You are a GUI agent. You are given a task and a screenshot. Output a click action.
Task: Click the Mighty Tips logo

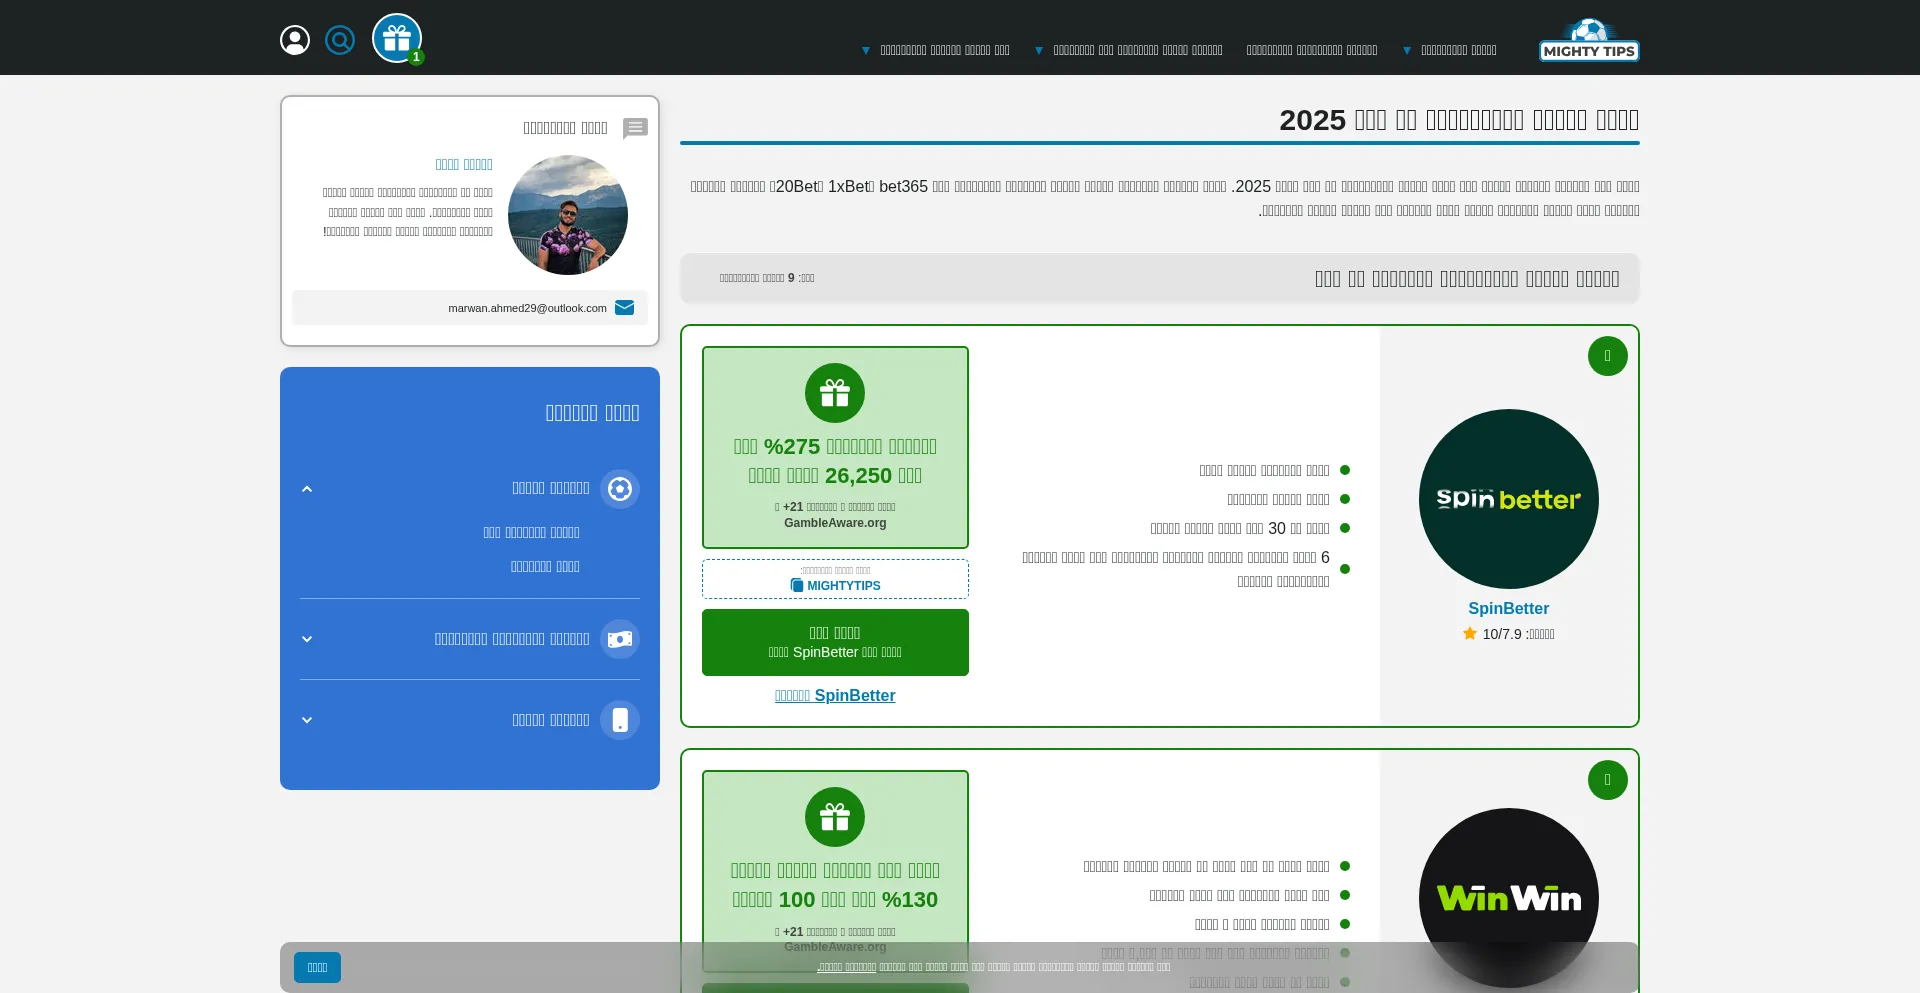click(x=1588, y=41)
